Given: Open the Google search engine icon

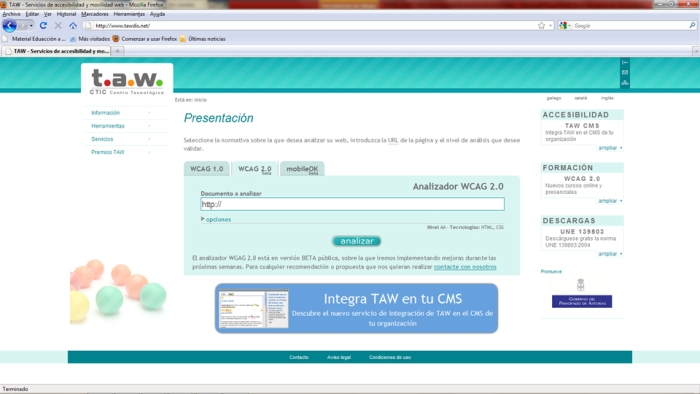Looking at the screenshot, I should [x=563, y=26].
